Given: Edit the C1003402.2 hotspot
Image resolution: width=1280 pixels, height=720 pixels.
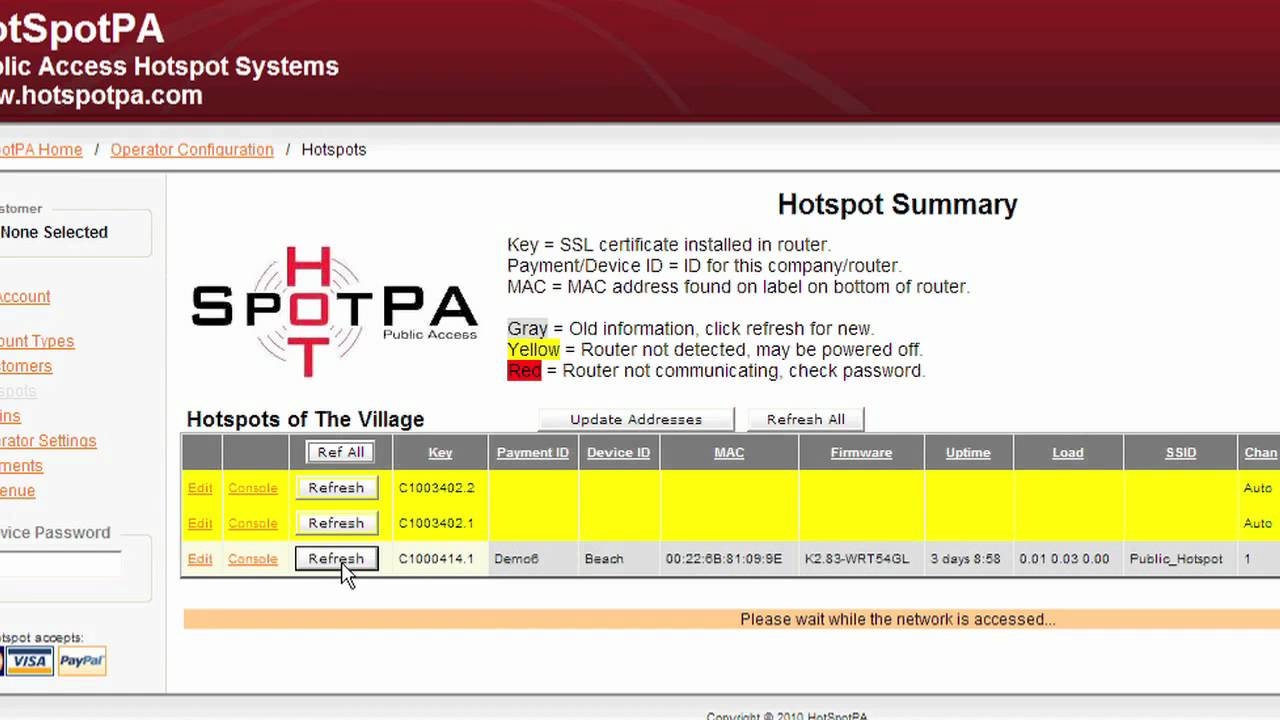Looking at the screenshot, I should (200, 488).
